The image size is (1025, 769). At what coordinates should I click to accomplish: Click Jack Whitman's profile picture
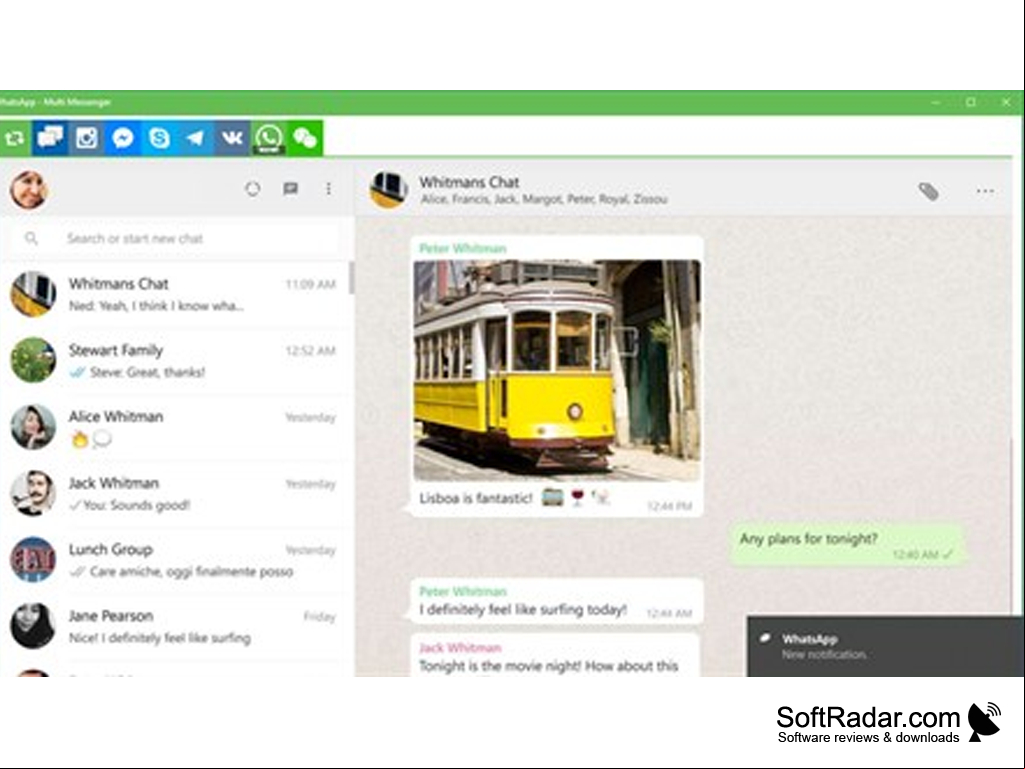[x=33, y=494]
